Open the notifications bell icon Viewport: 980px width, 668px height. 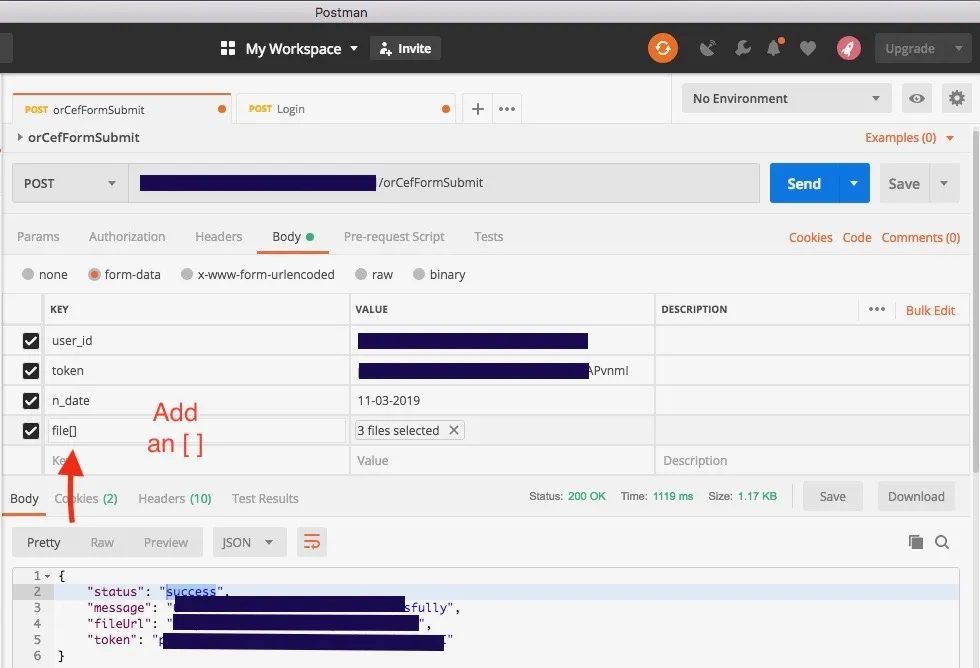tap(774, 47)
